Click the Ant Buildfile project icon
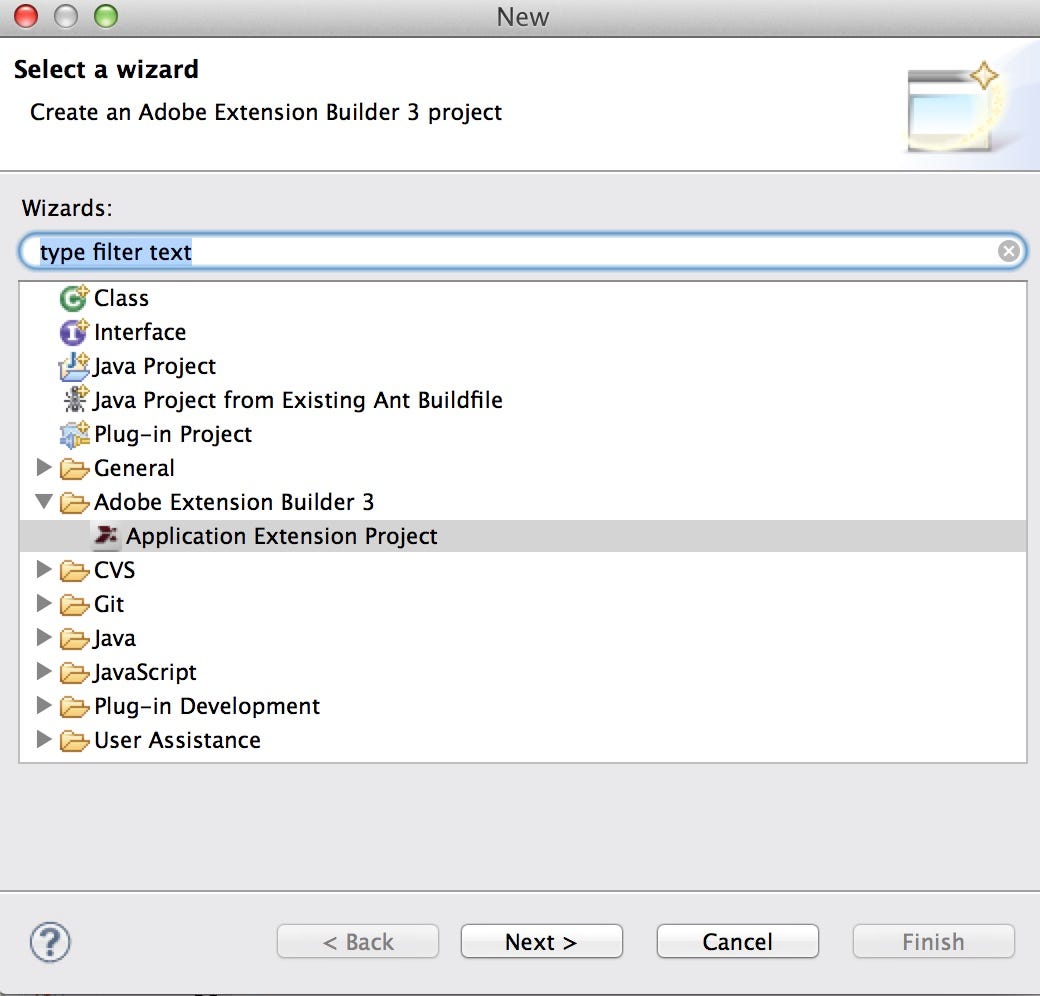This screenshot has width=1040, height=996. coord(75,400)
